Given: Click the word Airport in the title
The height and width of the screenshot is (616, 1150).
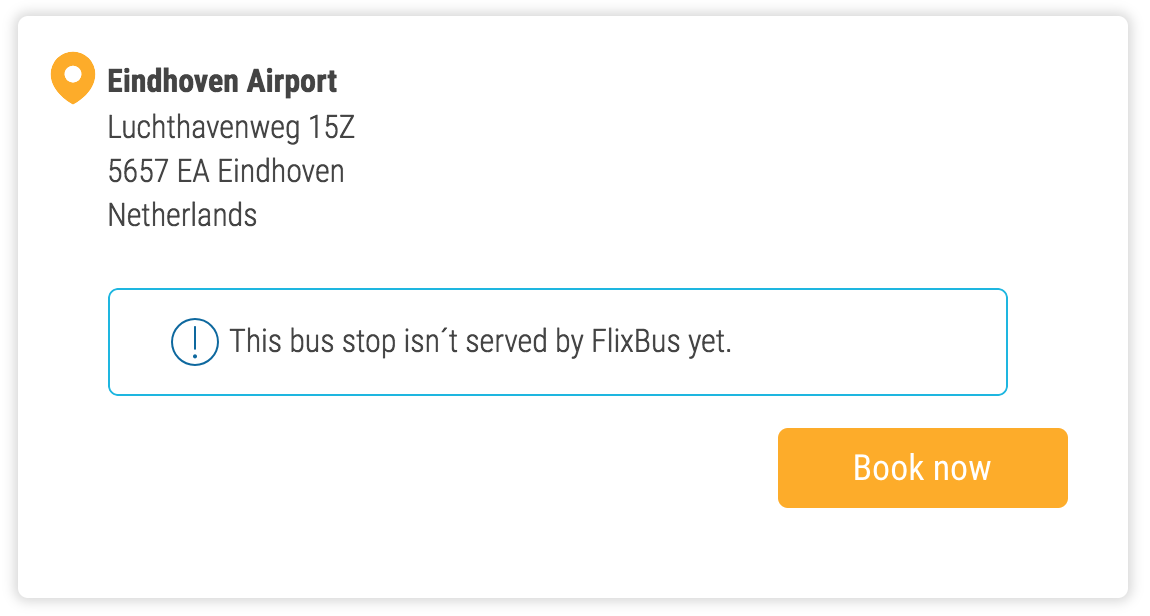Looking at the screenshot, I should 293,81.
